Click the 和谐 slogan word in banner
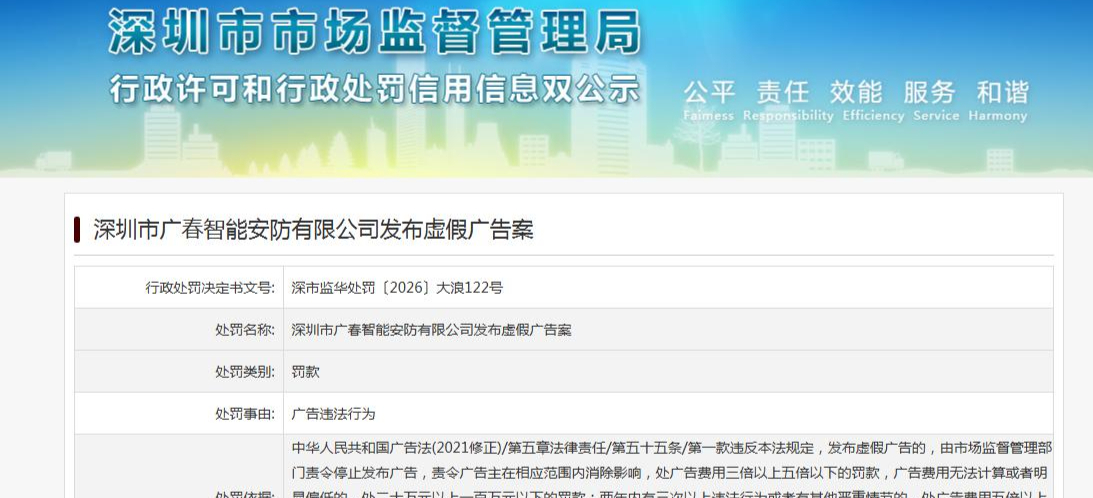This screenshot has width=1093, height=498. pos(1002,91)
